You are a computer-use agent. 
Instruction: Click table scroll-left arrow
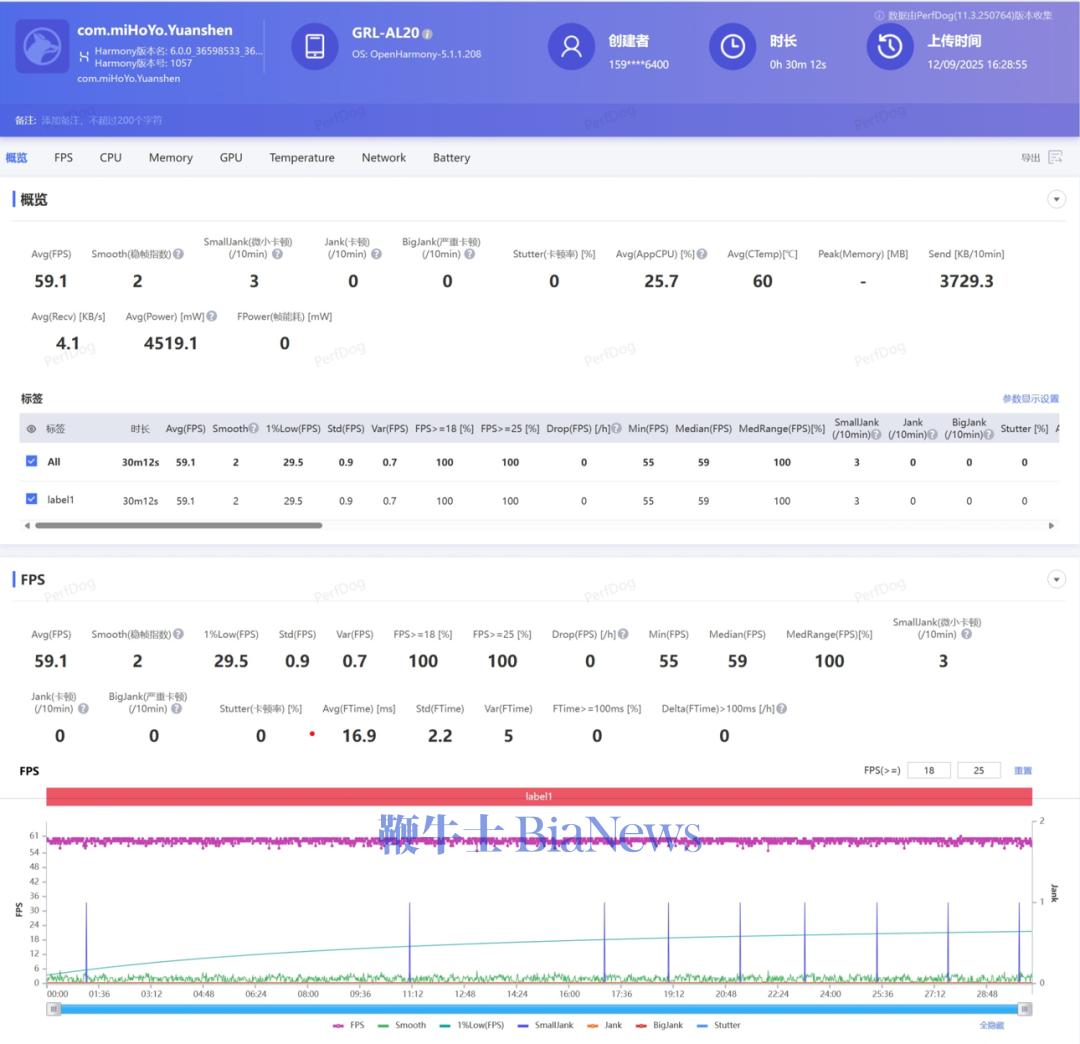(27, 525)
